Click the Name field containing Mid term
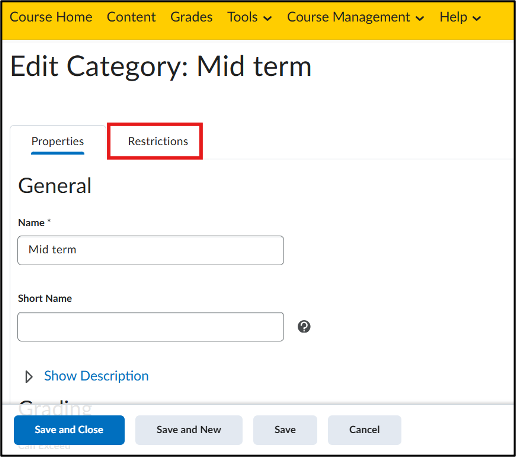This screenshot has height=458, width=516. coord(151,250)
